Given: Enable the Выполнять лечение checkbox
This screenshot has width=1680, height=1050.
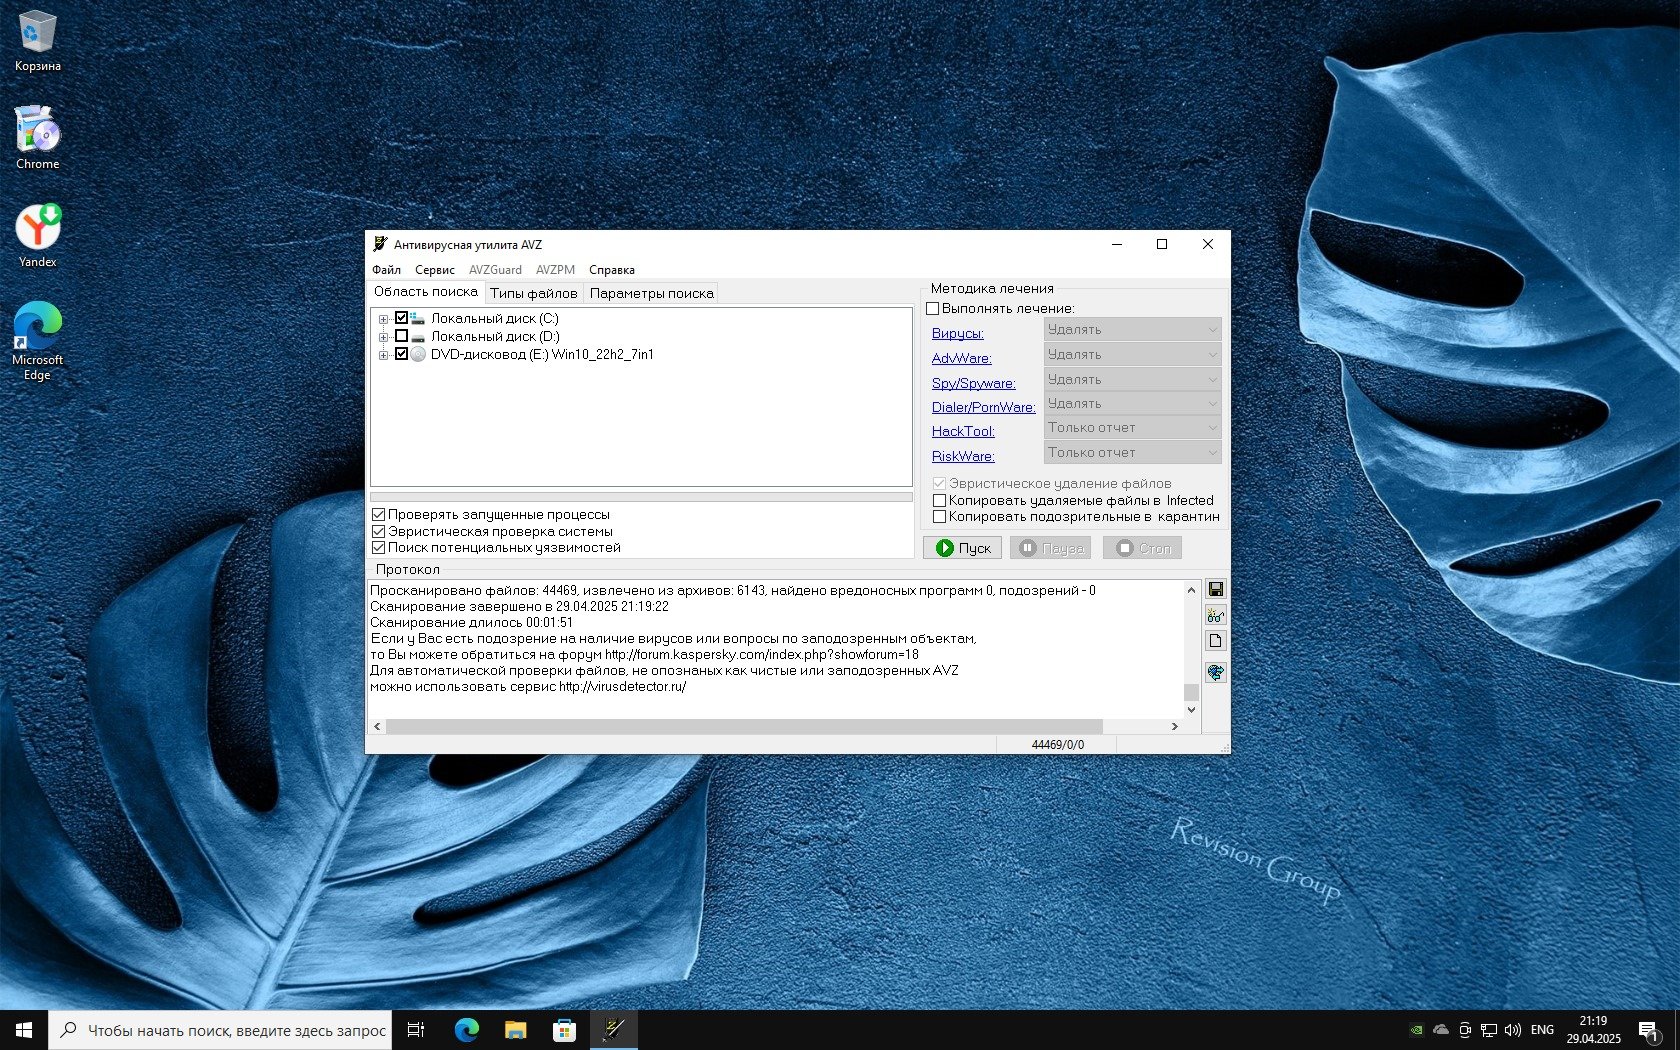Looking at the screenshot, I should tap(933, 309).
